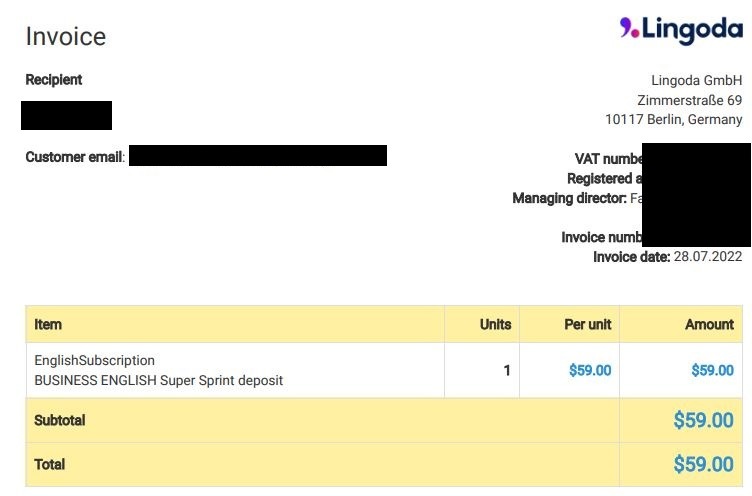752x496 pixels.
Task: Click the Zimmerstraße 69 address line
Action: [690, 100]
